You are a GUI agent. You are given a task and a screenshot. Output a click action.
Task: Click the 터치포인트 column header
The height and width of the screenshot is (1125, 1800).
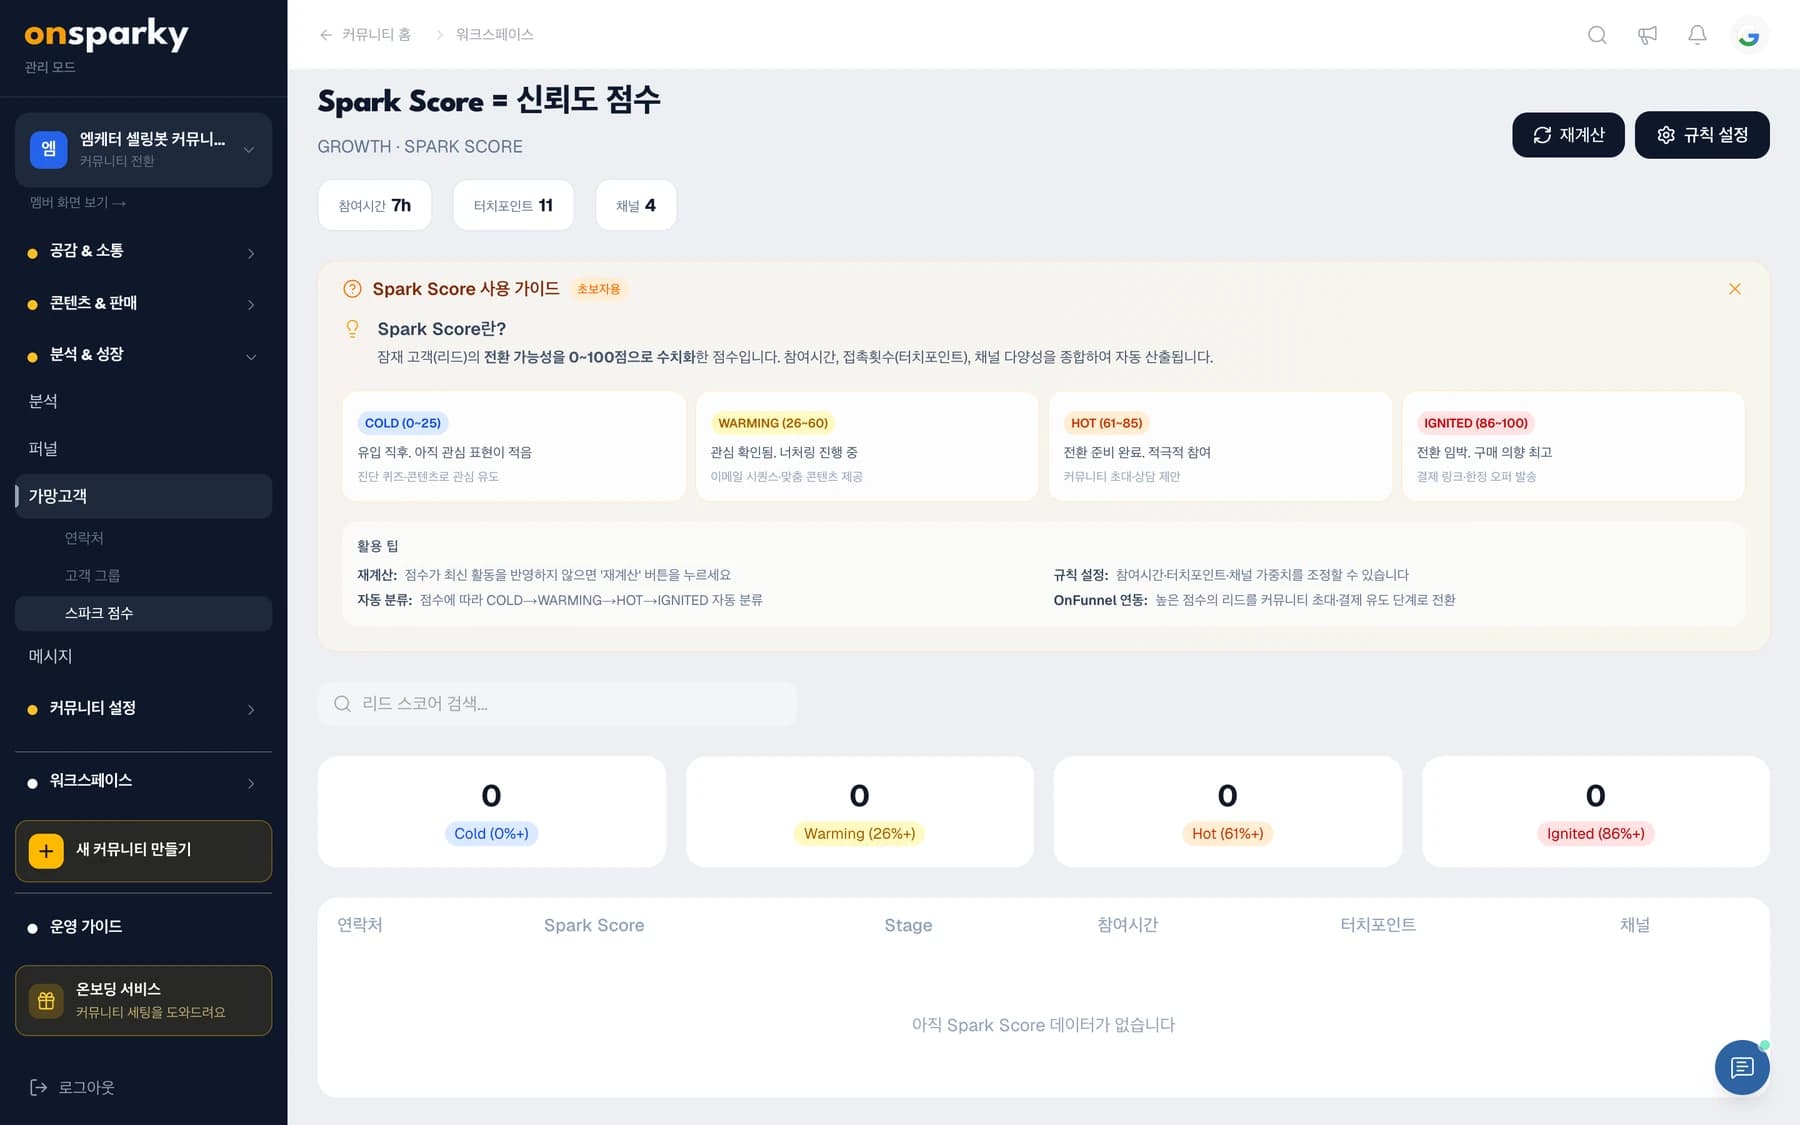tap(1378, 925)
